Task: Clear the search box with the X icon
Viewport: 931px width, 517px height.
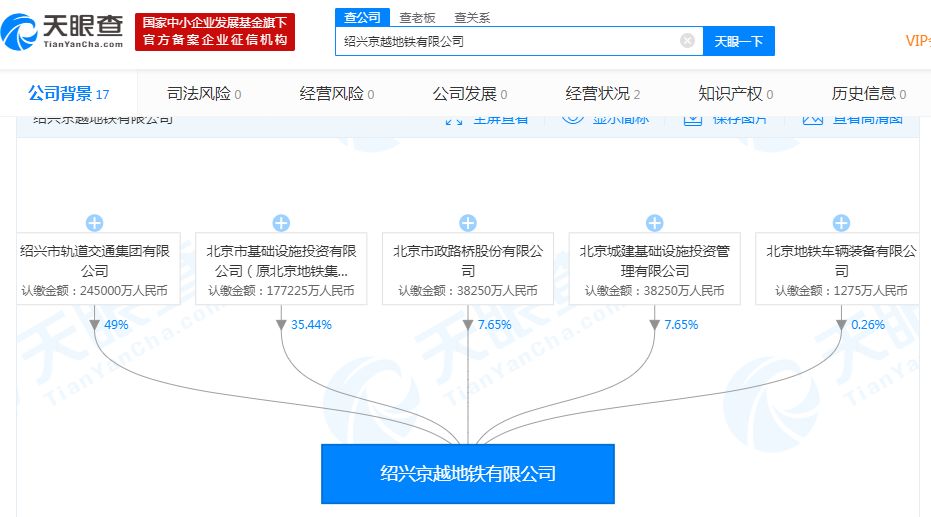Action: point(687,40)
